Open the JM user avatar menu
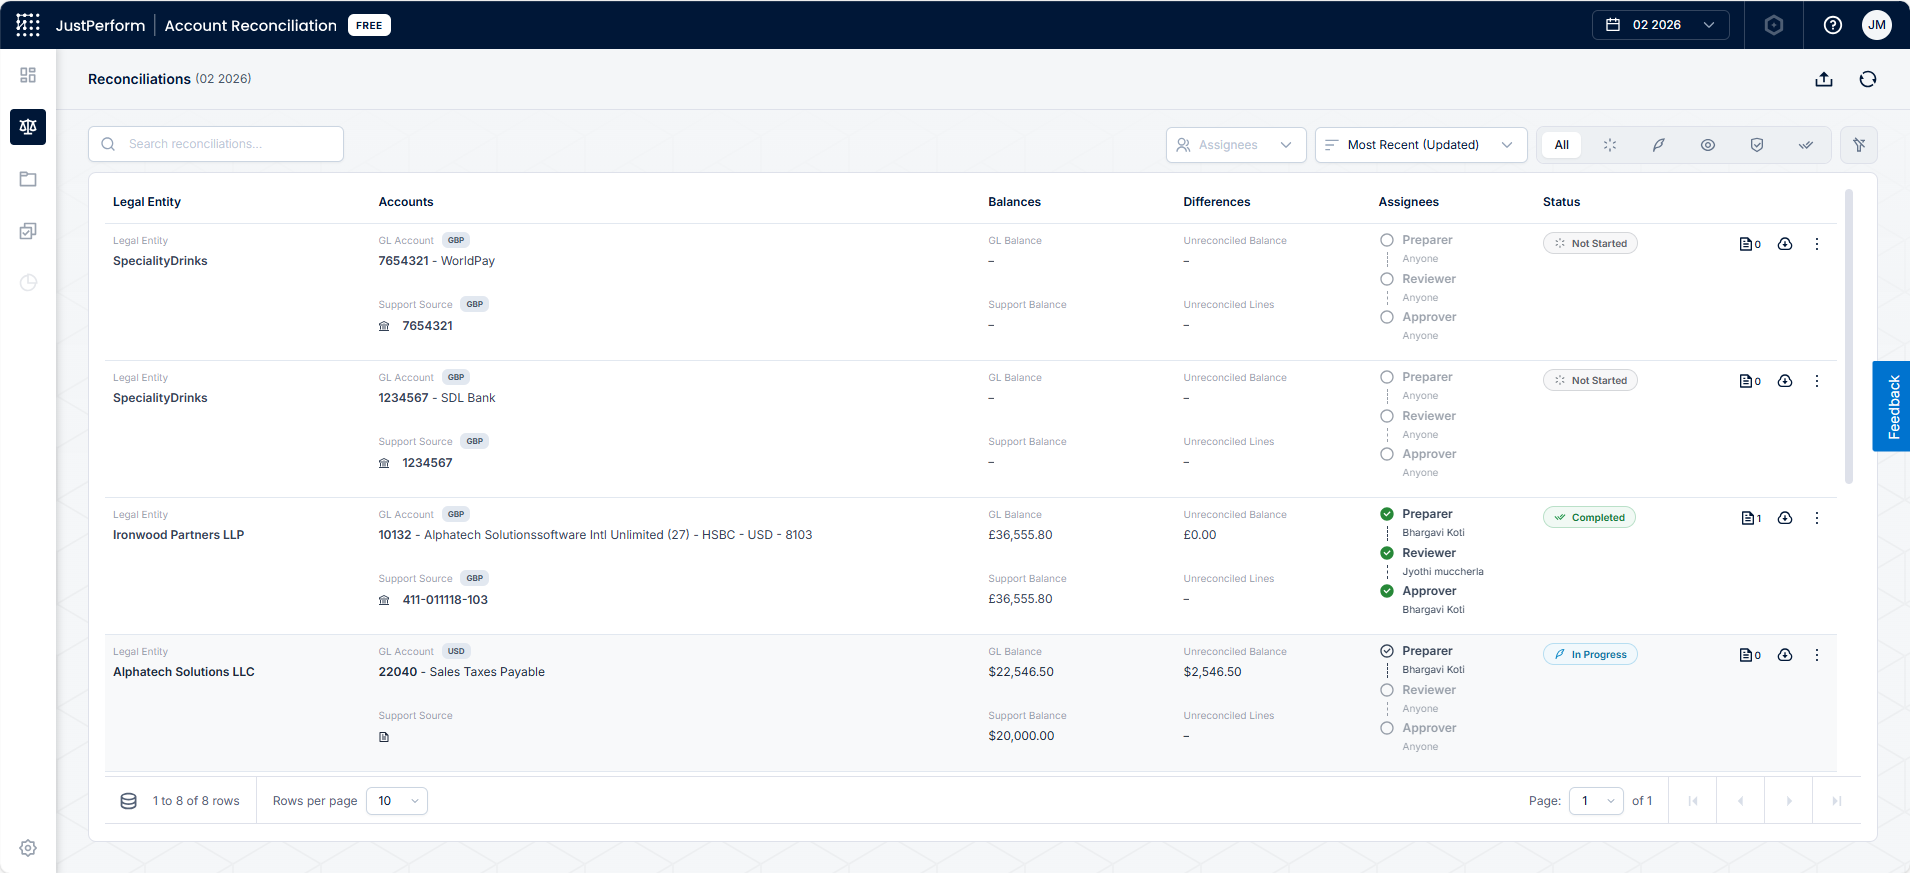 (x=1877, y=25)
